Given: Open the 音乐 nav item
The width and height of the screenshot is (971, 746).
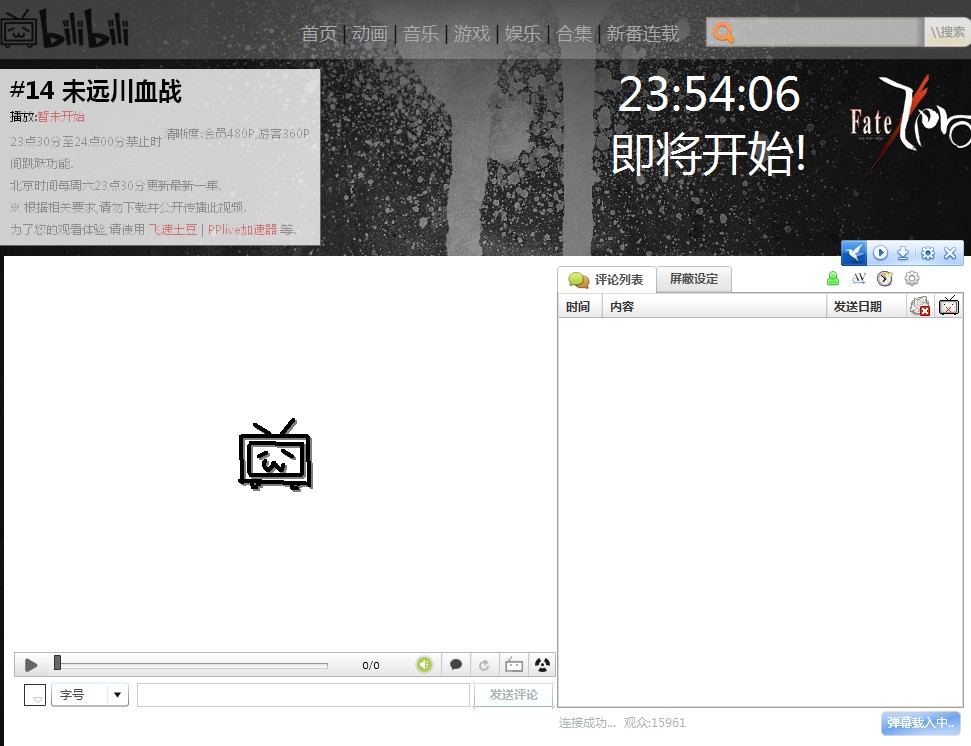Looking at the screenshot, I should tap(420, 33).
